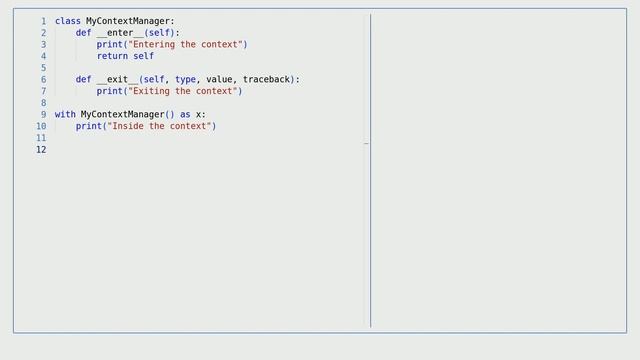The height and width of the screenshot is (360, 640).
Task: Click line number 9 in the gutter
Action: [43, 114]
